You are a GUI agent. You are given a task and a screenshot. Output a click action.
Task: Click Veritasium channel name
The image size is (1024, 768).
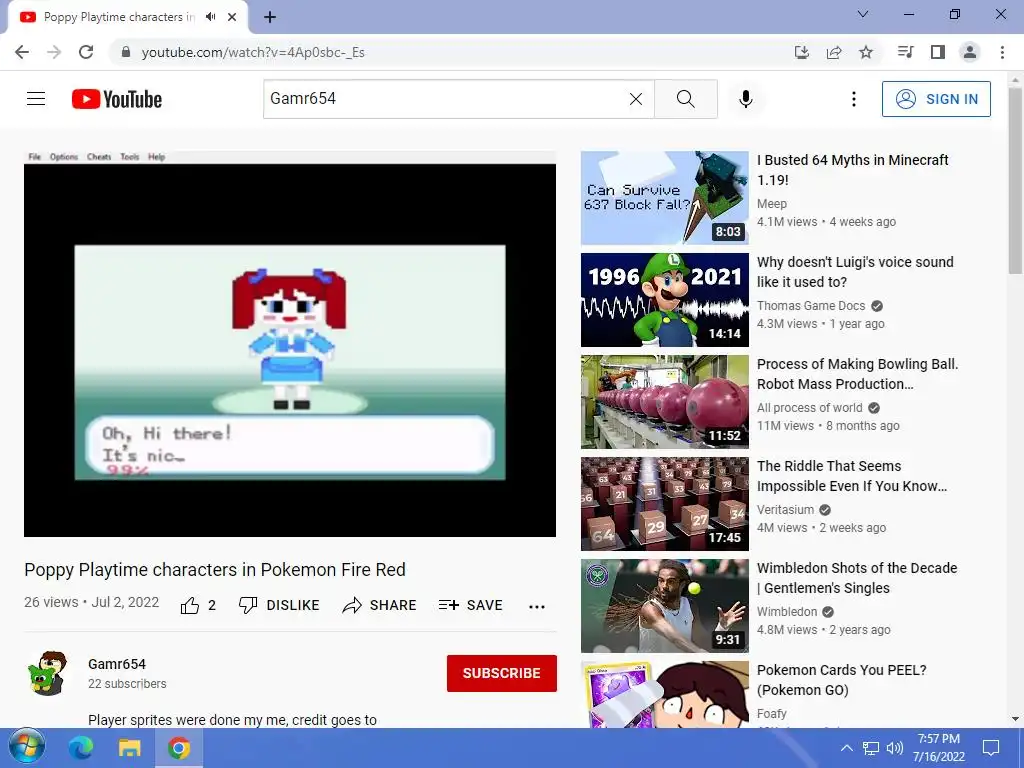coord(785,509)
